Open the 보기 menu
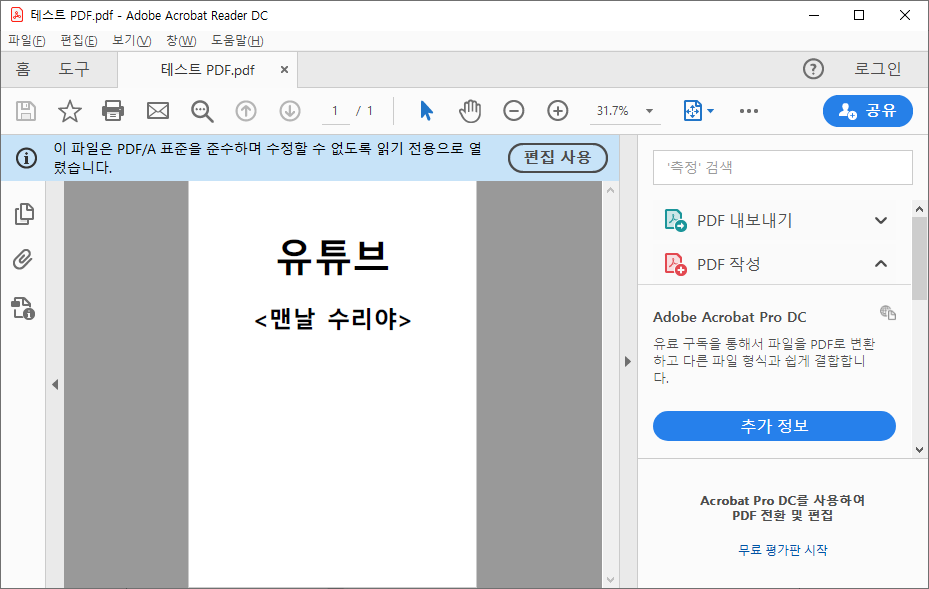929x589 pixels. [132, 41]
